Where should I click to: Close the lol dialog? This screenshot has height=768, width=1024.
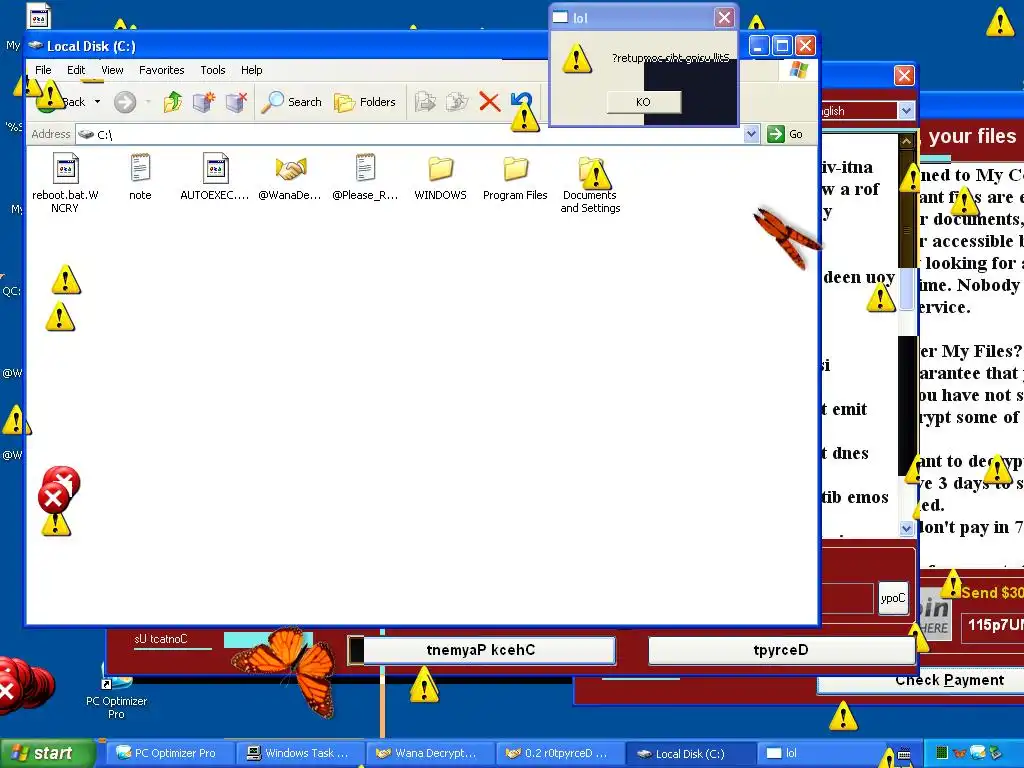click(x=724, y=18)
